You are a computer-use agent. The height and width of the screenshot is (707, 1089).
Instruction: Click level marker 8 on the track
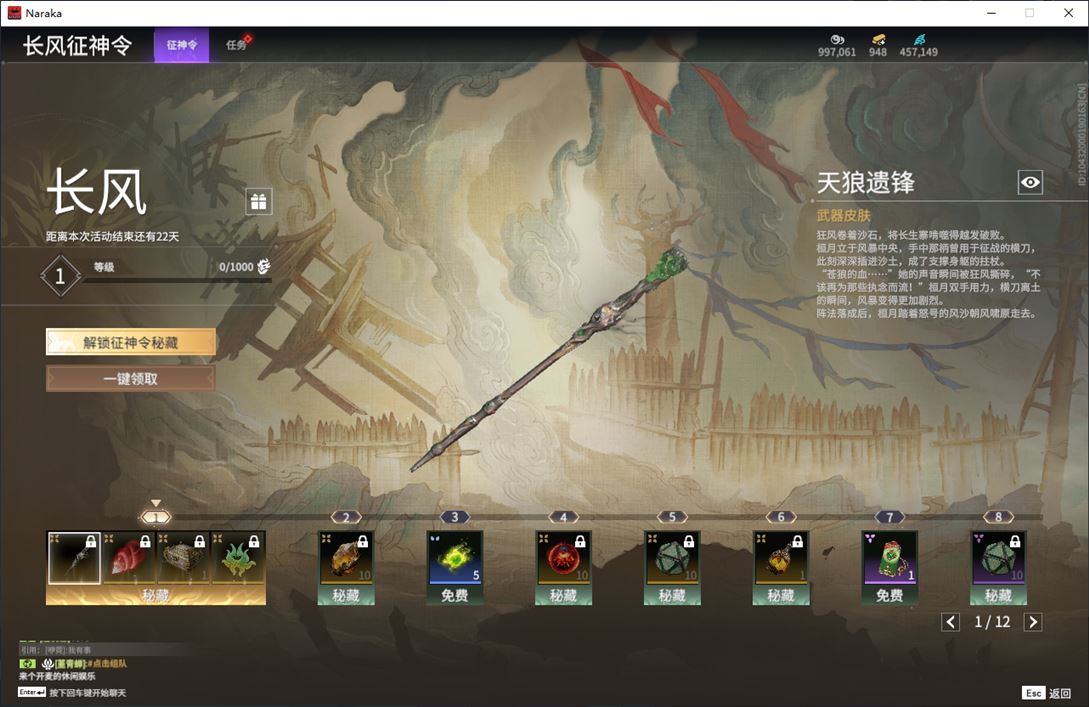click(x=998, y=517)
